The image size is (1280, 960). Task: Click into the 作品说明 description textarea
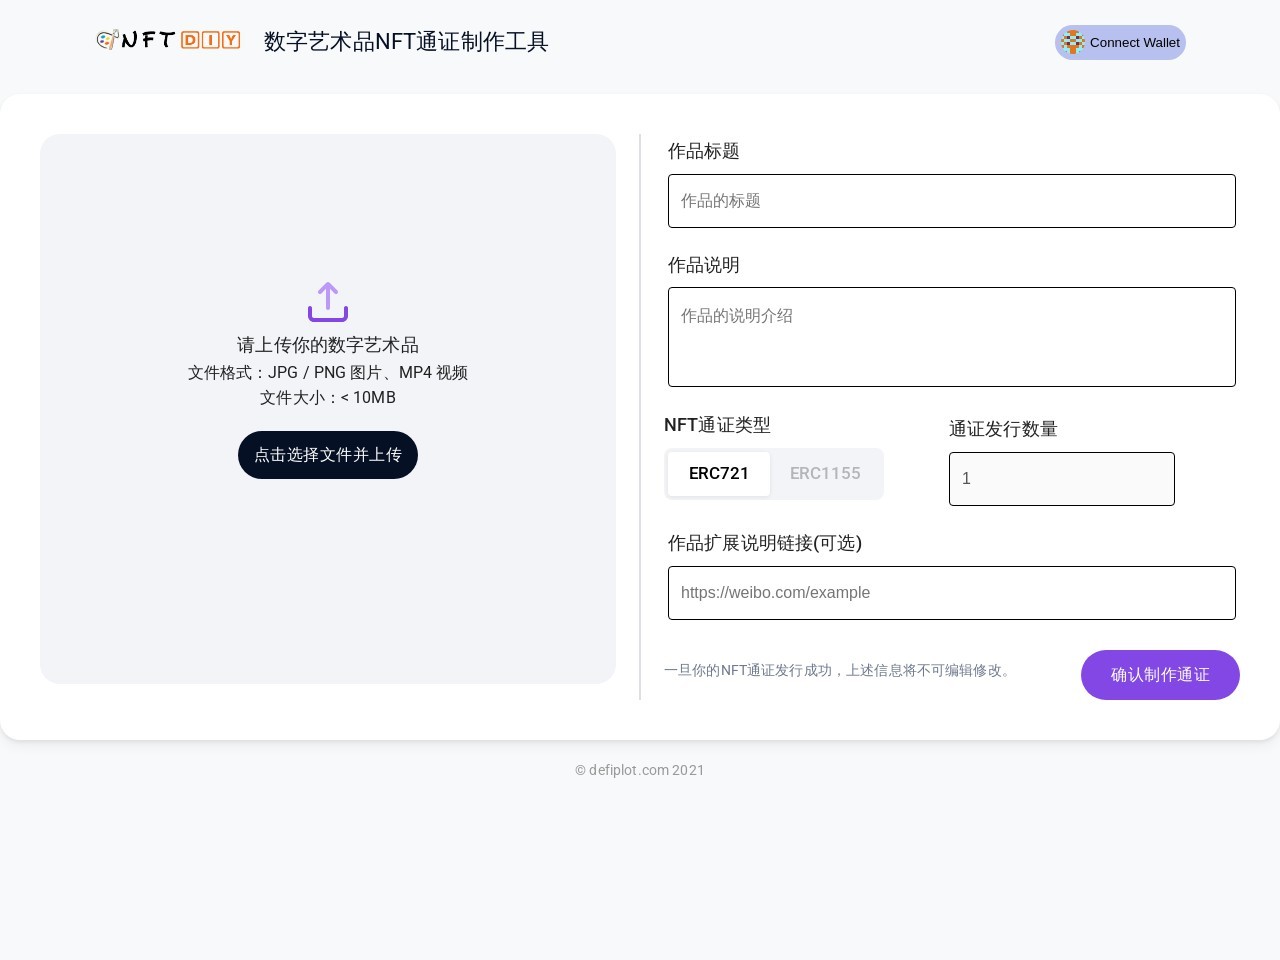[x=951, y=337]
